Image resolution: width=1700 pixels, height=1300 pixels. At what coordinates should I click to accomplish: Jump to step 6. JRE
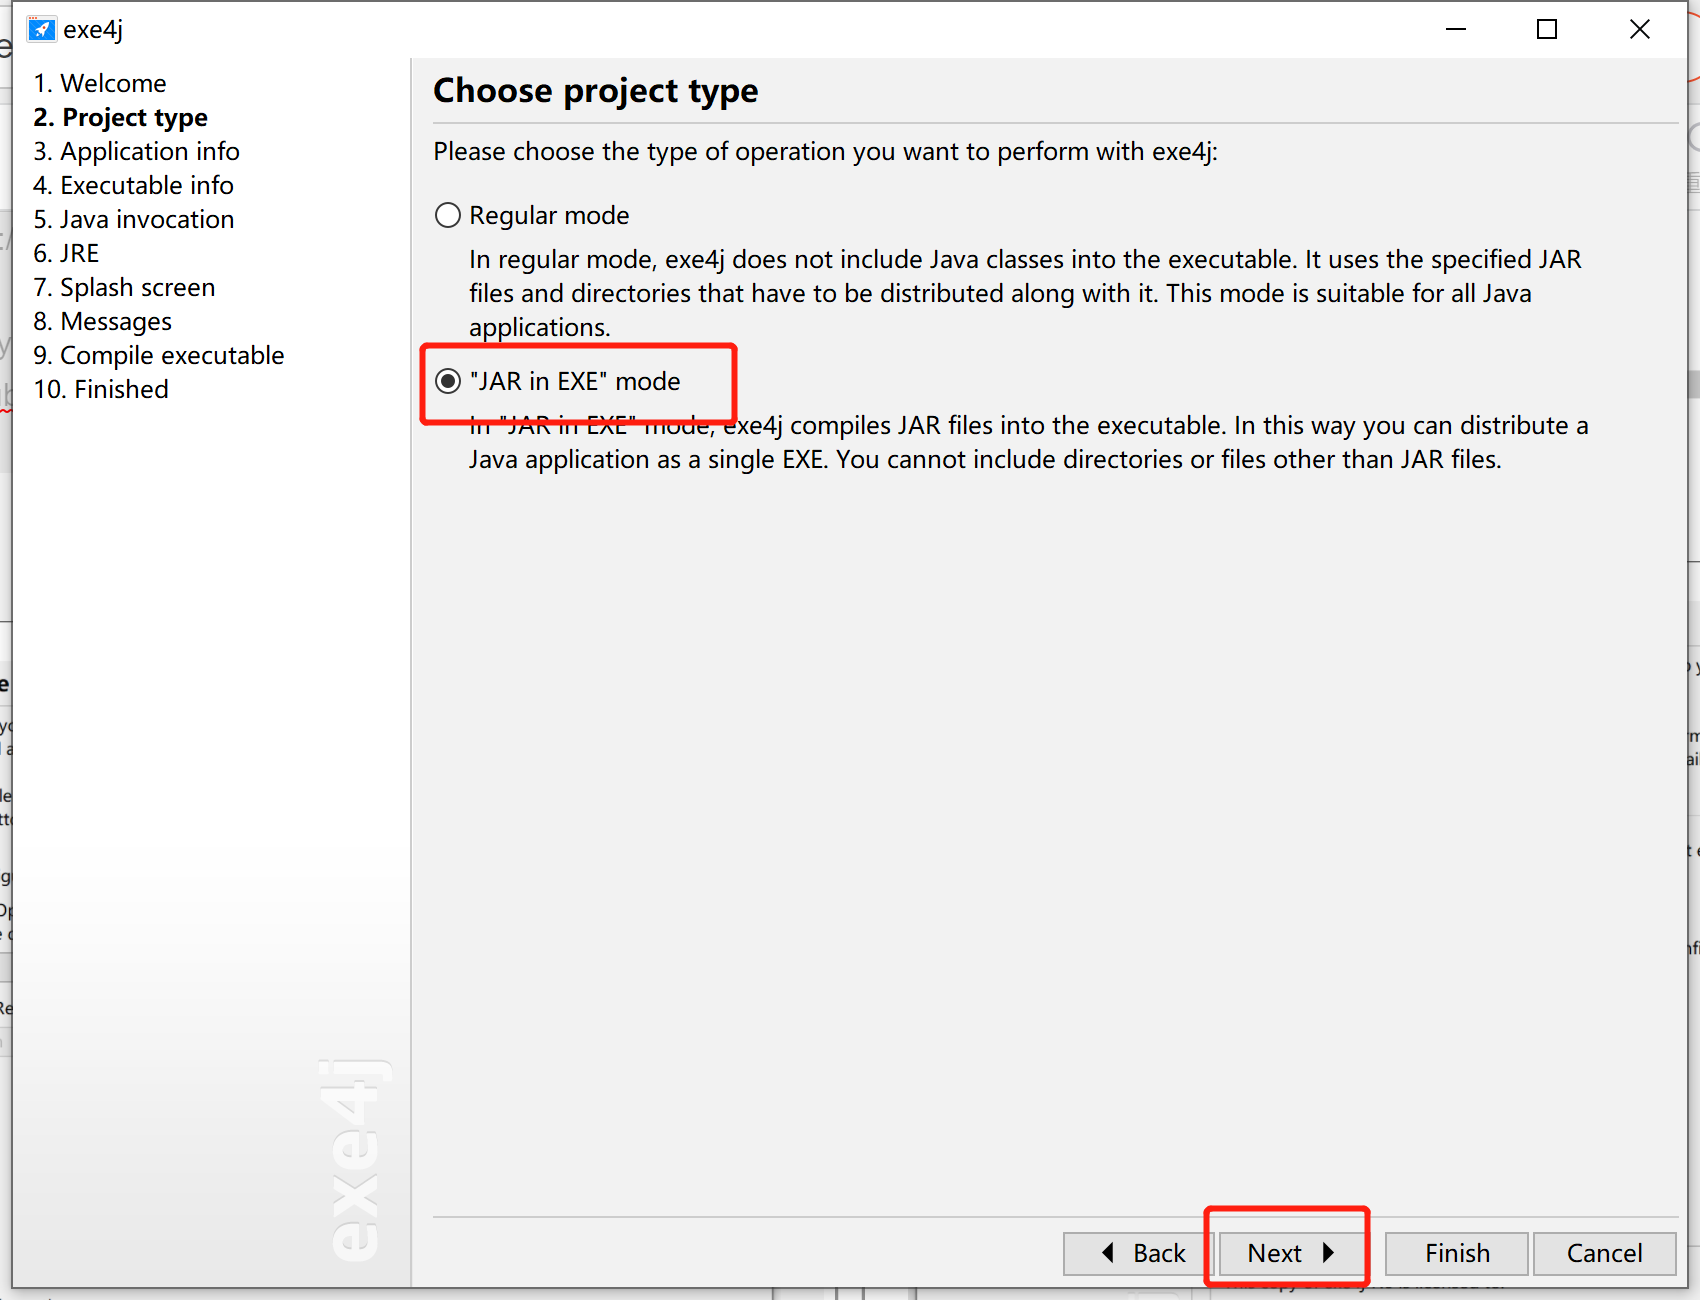click(x=66, y=253)
